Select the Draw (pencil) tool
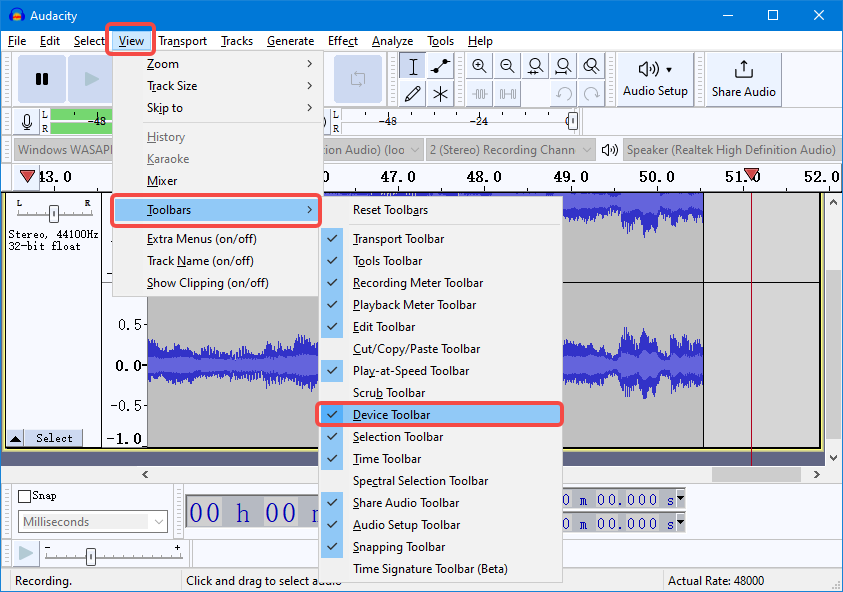 point(412,94)
